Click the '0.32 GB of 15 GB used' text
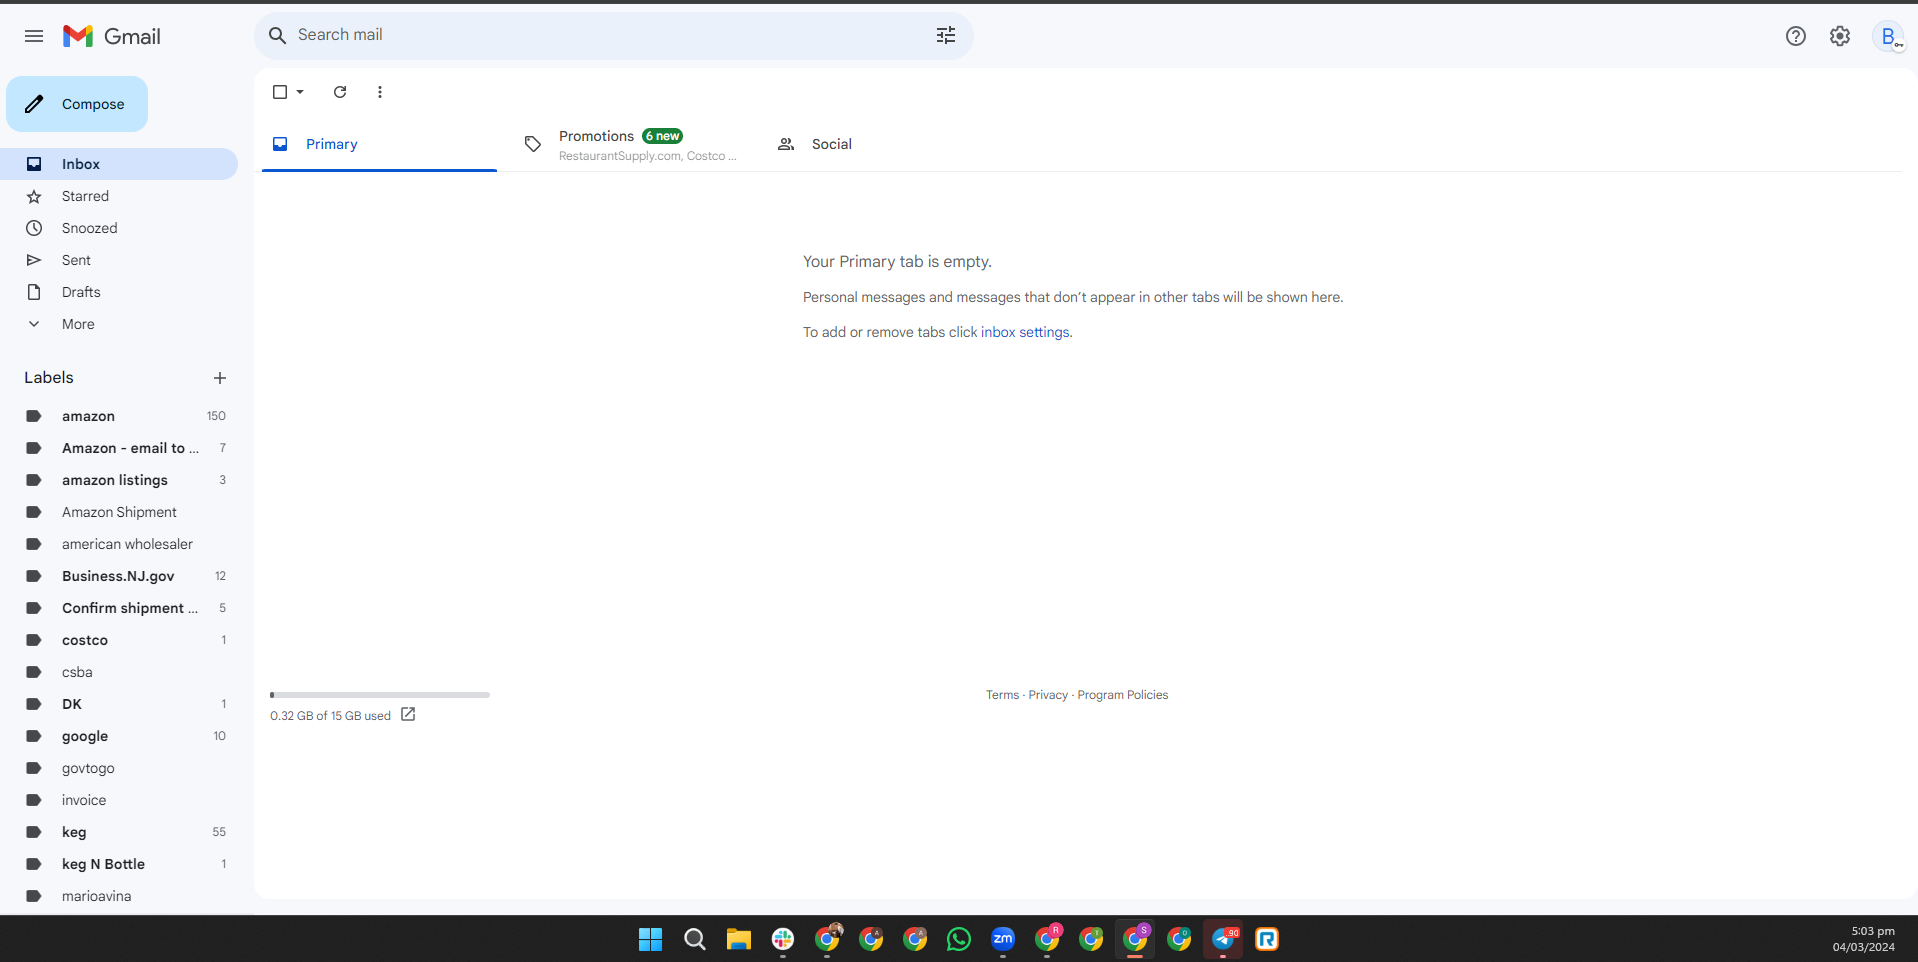This screenshot has width=1918, height=962. 330,716
